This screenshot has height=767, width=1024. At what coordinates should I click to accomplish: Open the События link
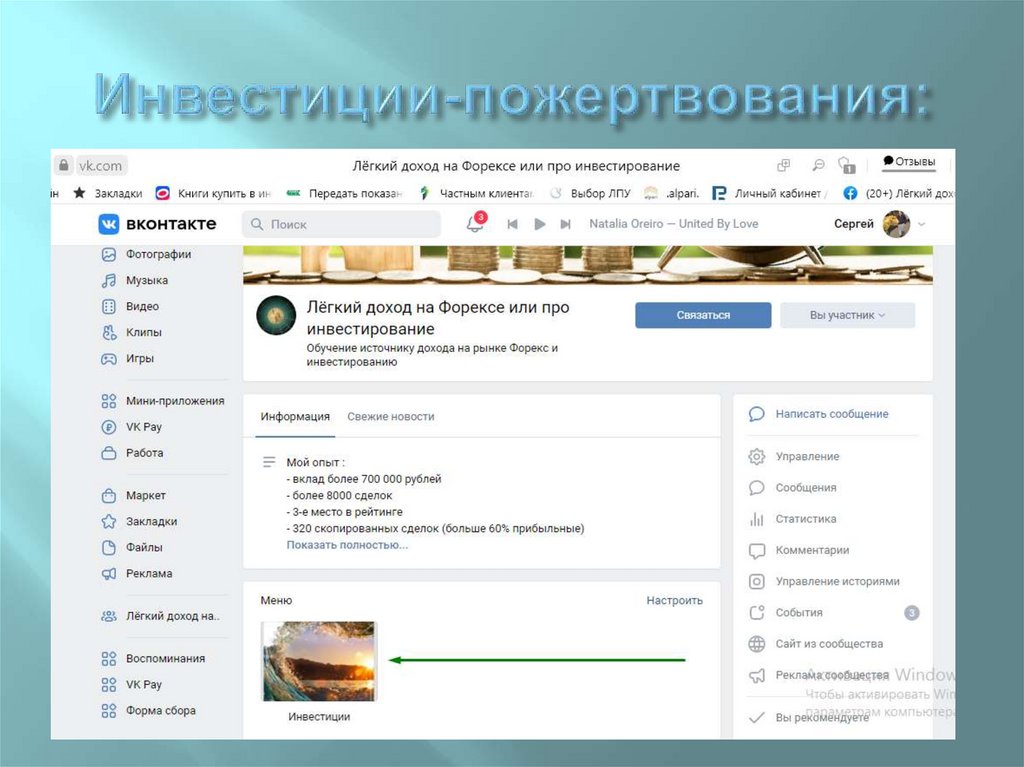tap(799, 613)
